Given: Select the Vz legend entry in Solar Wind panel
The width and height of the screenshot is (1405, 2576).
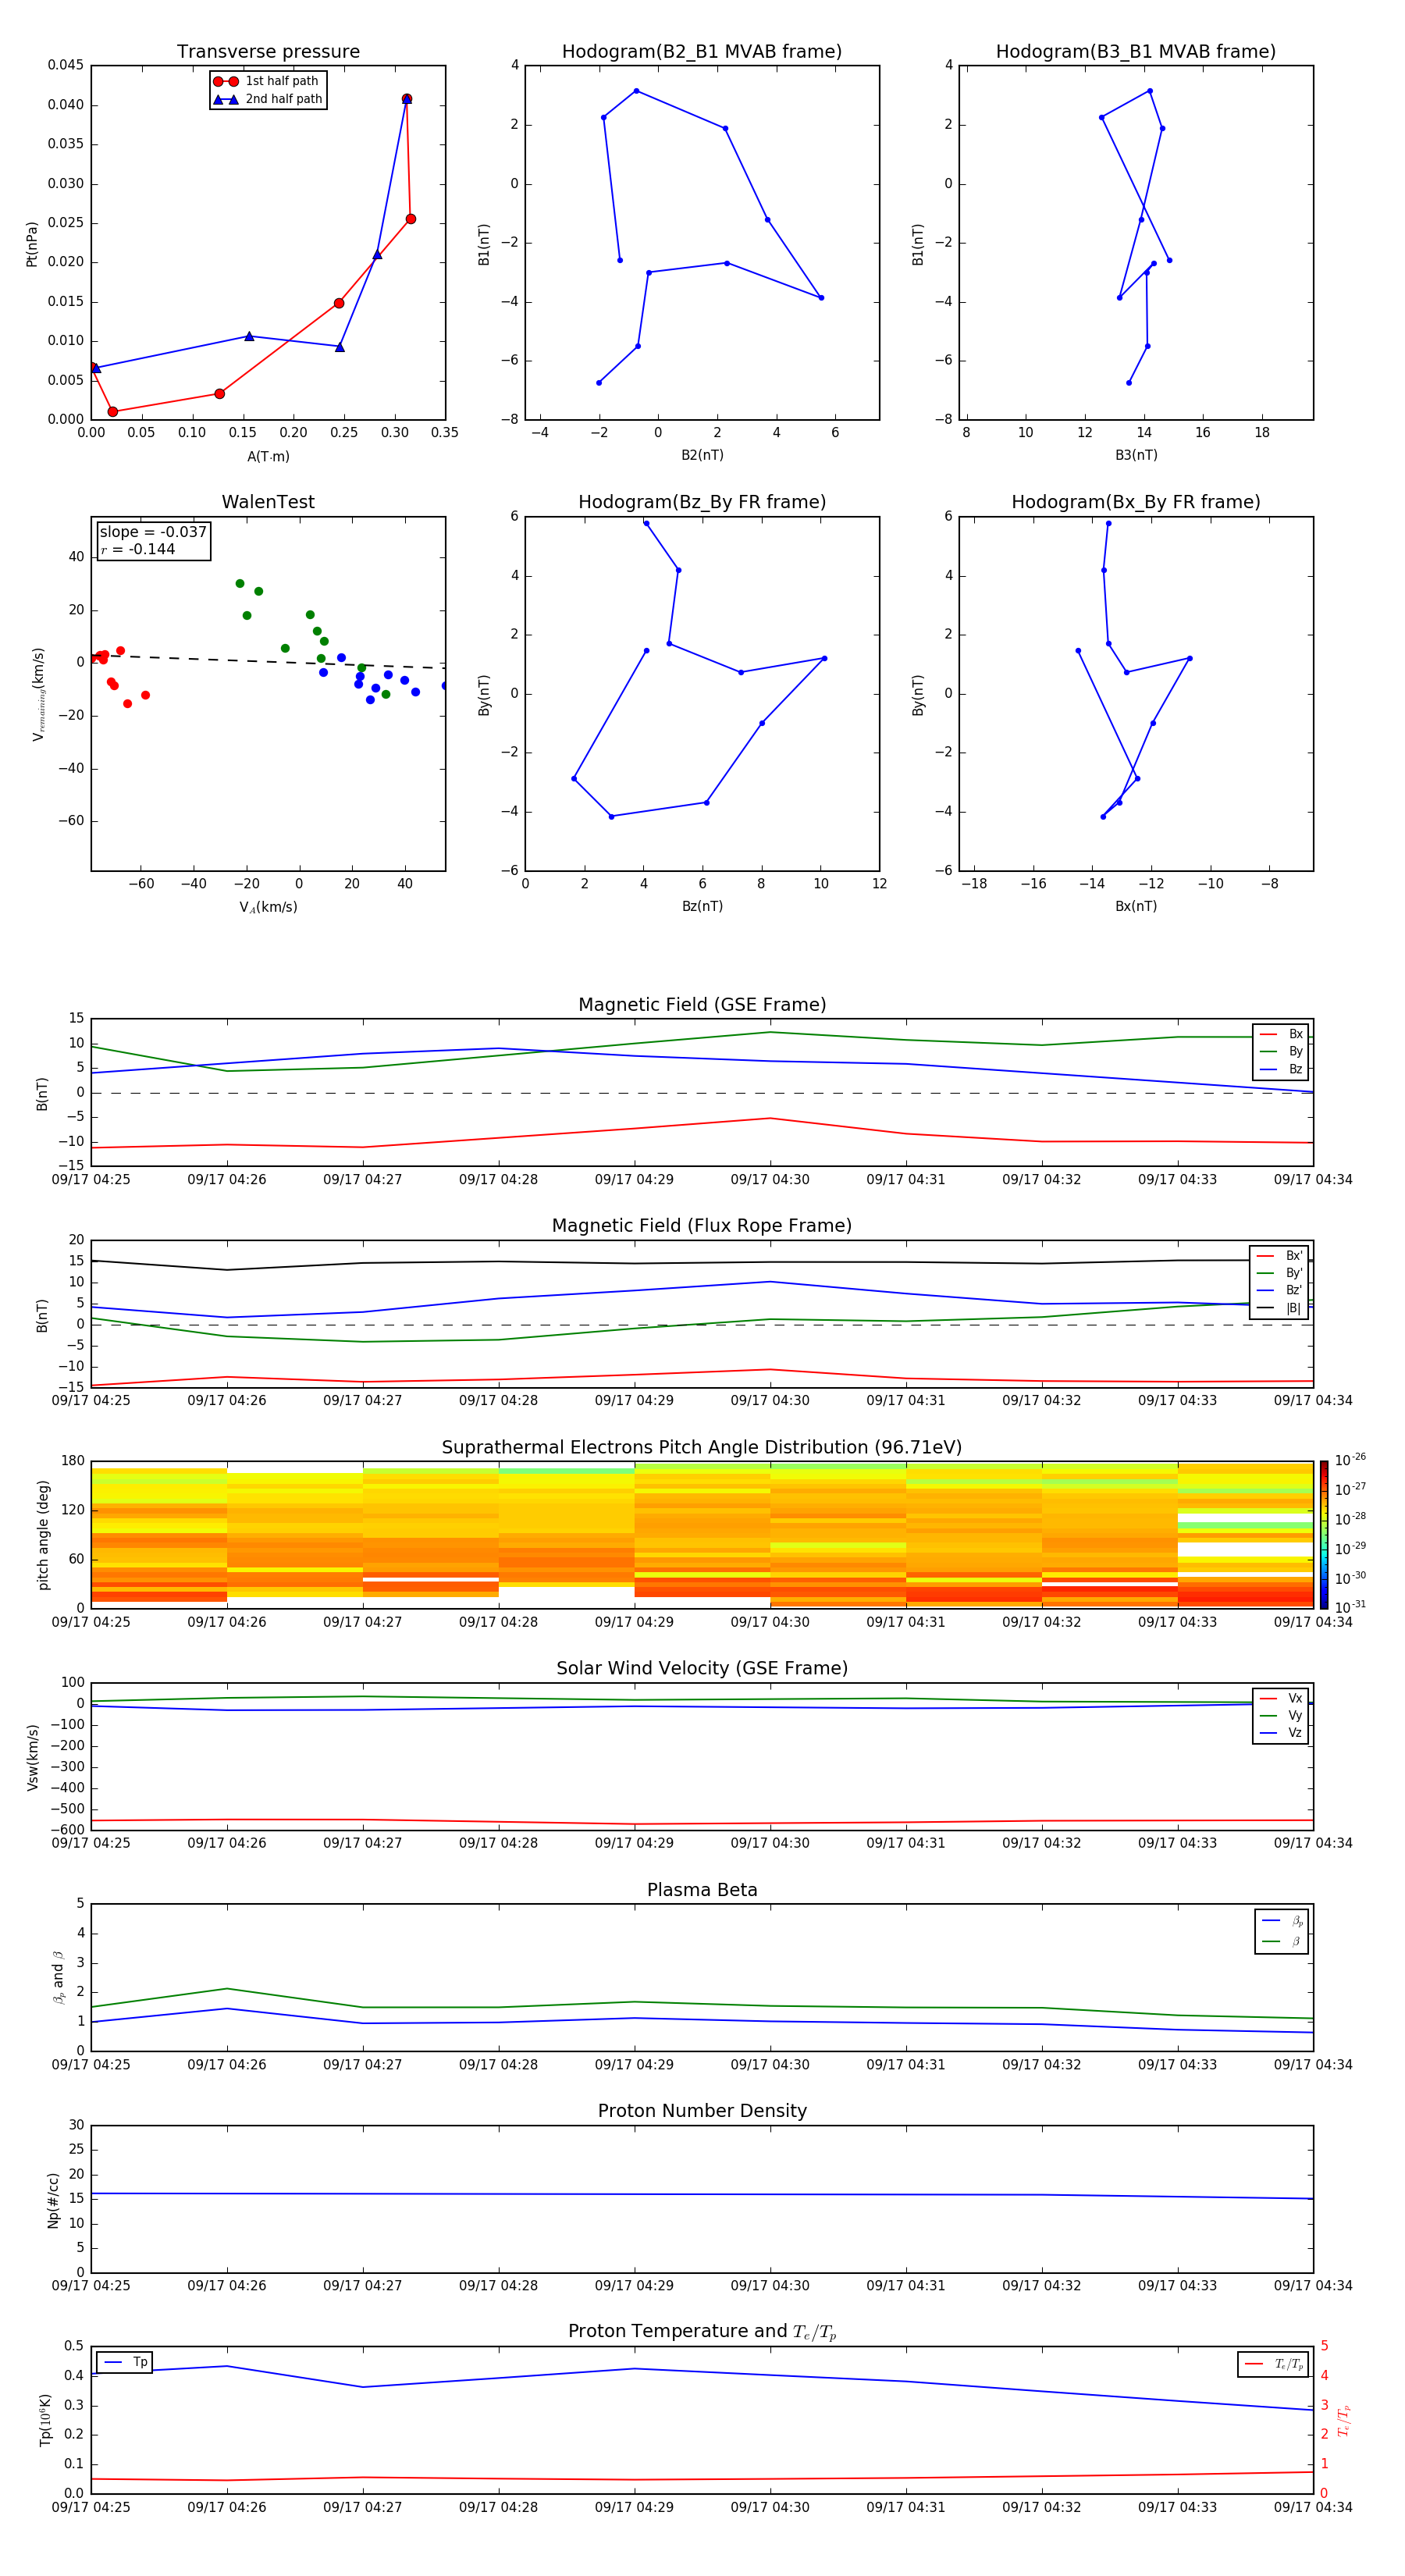Looking at the screenshot, I should [x=1281, y=1733].
